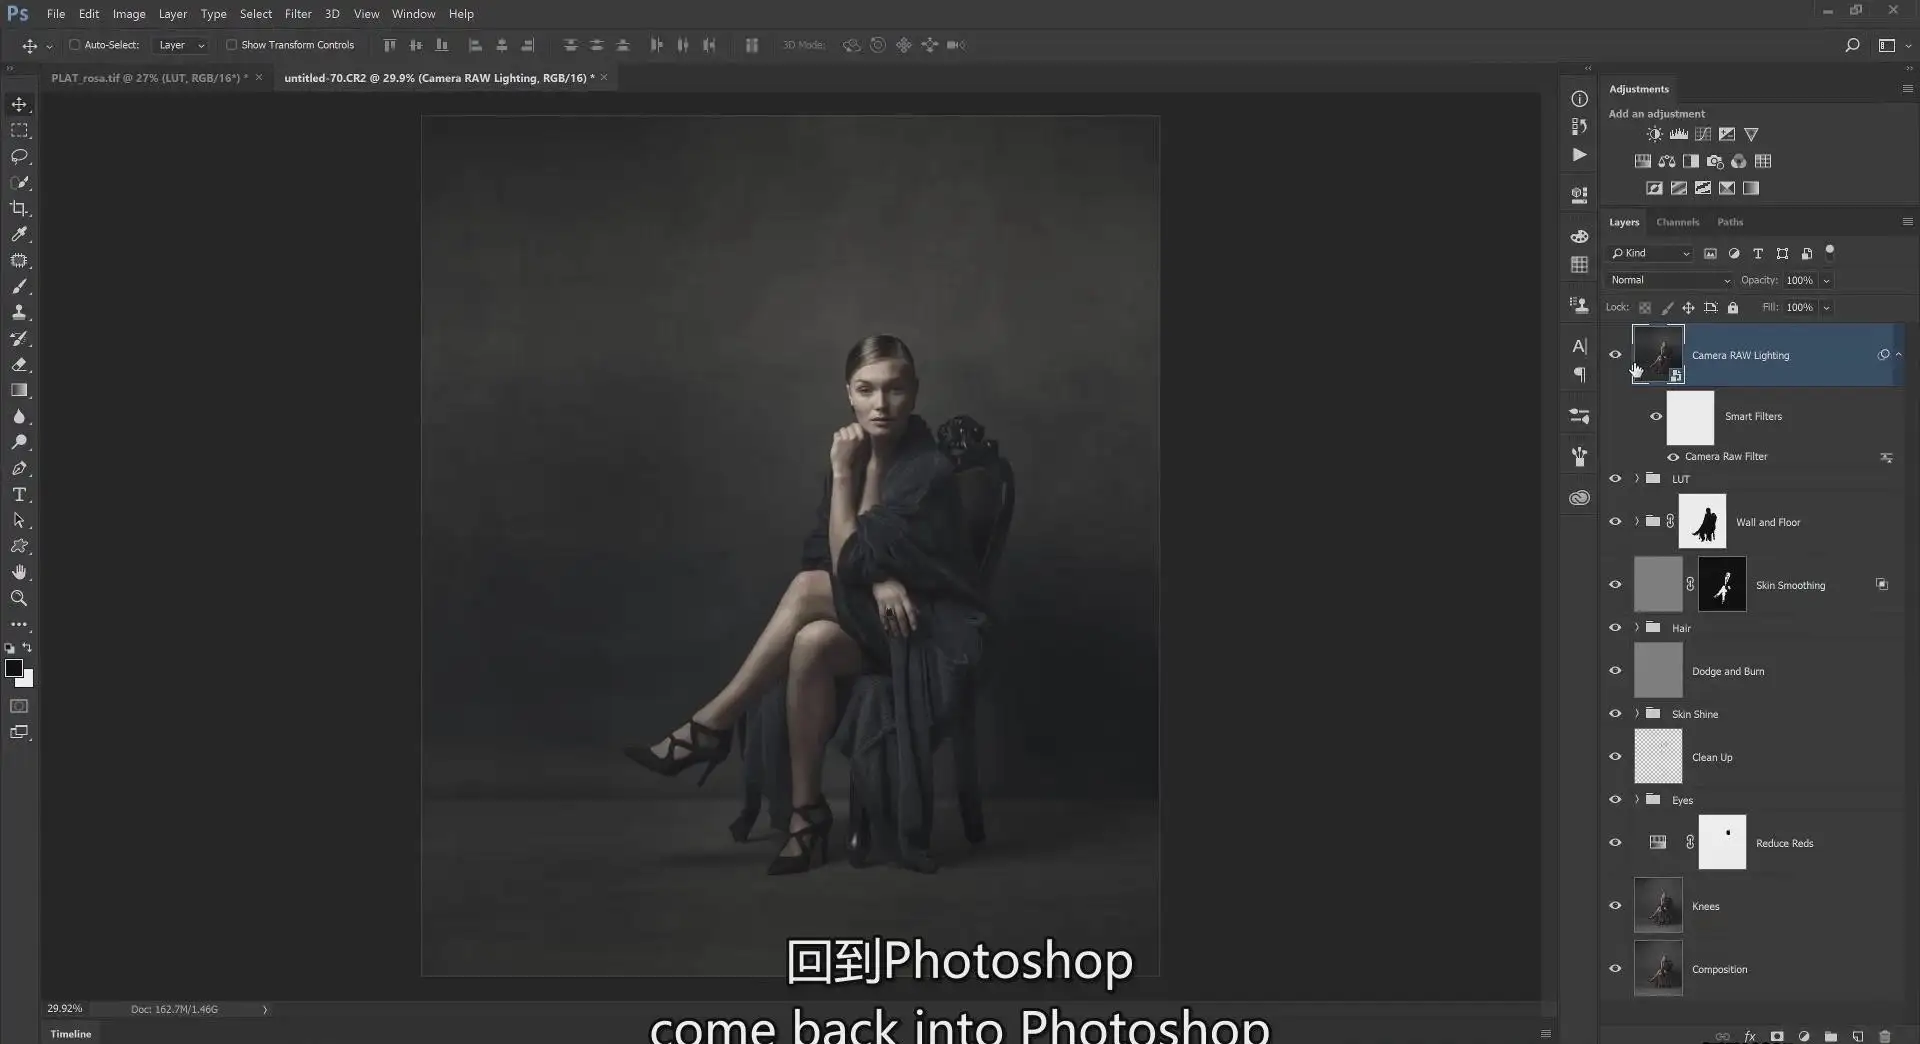Screen dimensions: 1920x1044
Task: Hide the Knees layer
Action: (x=1615, y=905)
